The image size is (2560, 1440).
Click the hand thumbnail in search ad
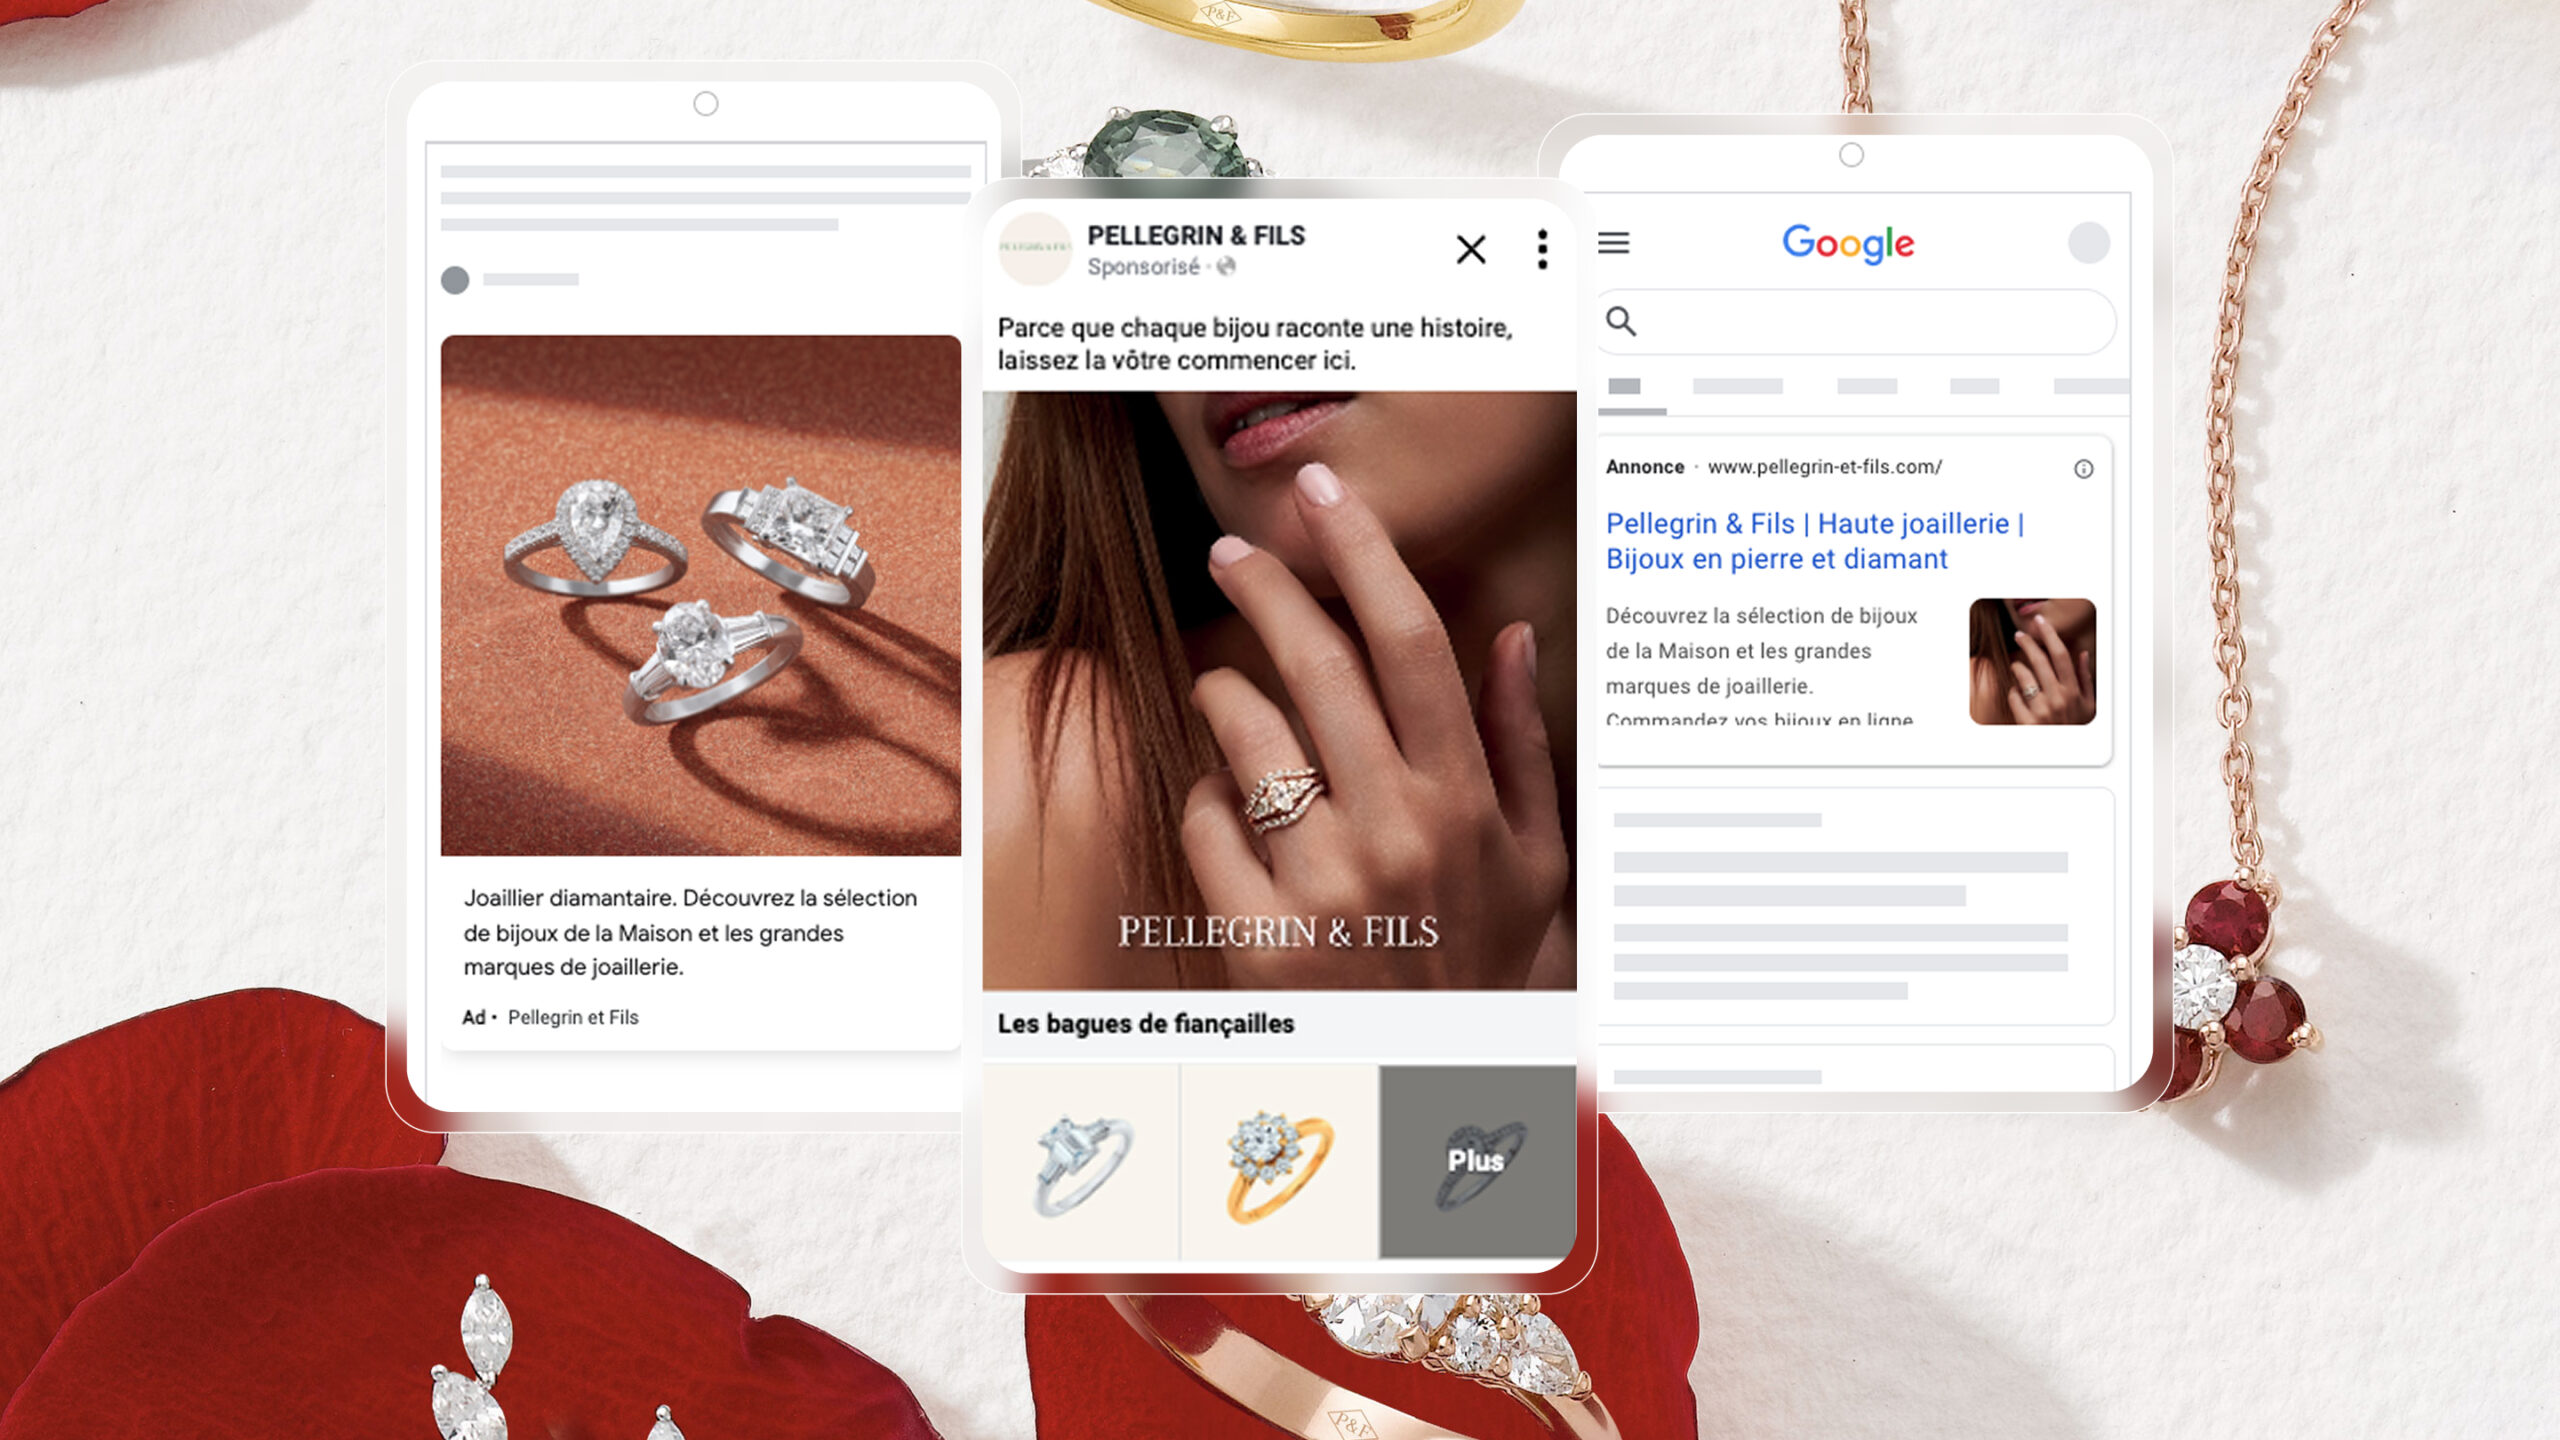2031,661
